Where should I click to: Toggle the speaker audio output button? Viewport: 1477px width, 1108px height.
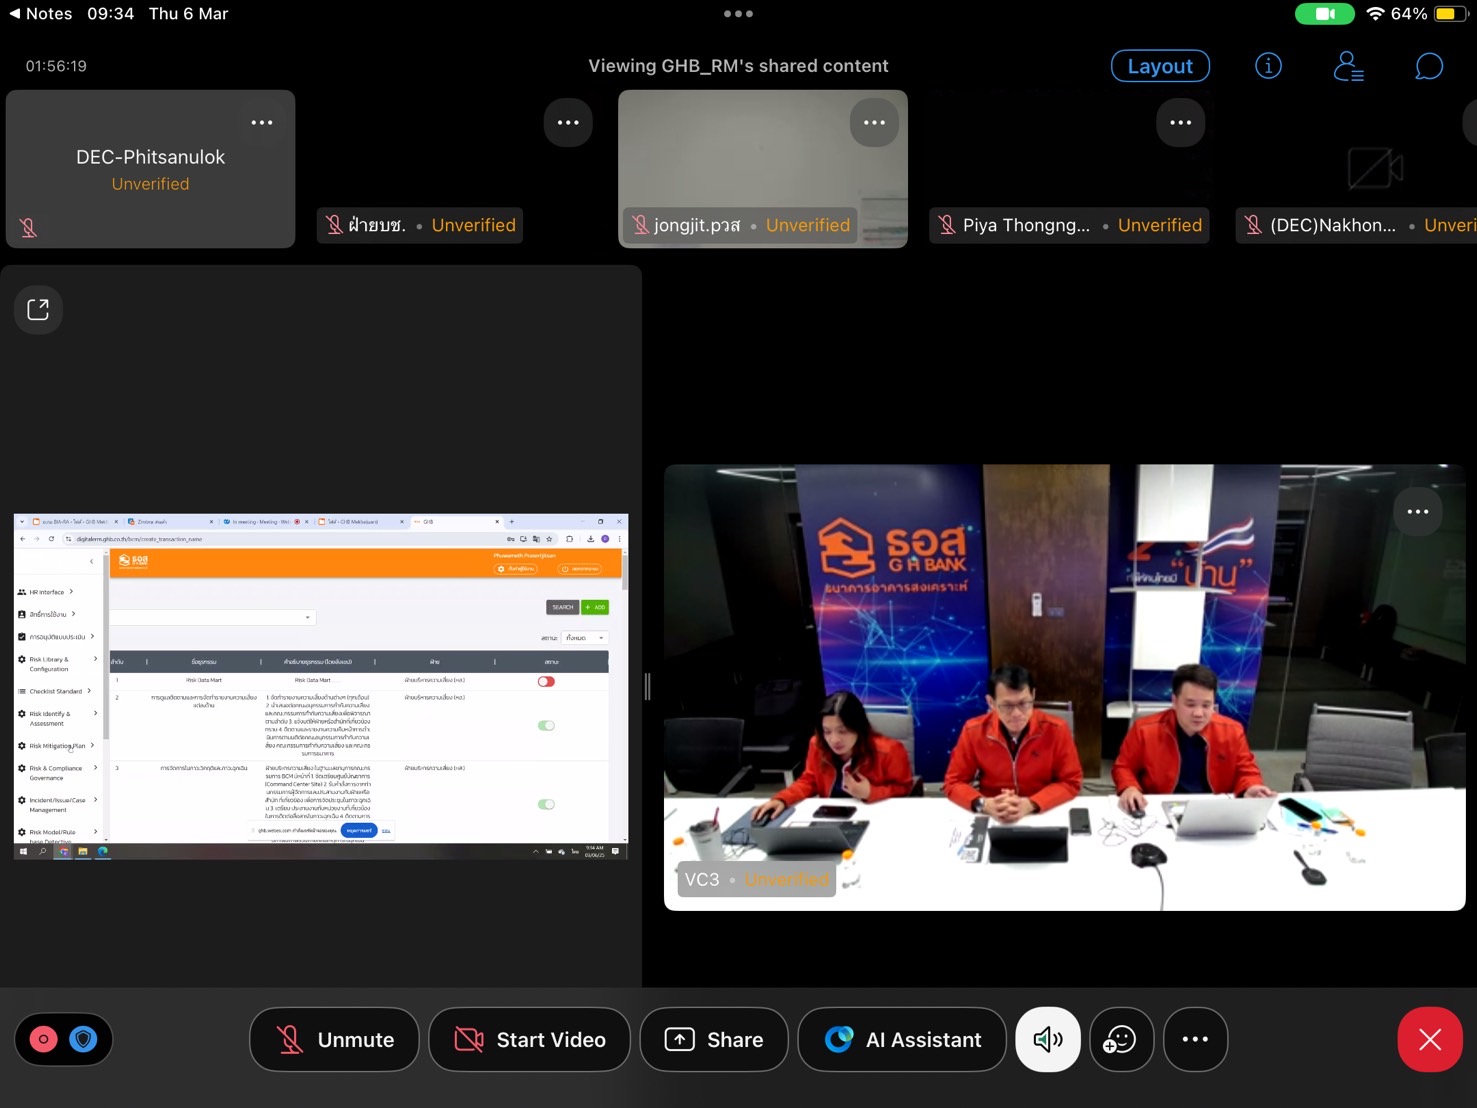coord(1047,1040)
